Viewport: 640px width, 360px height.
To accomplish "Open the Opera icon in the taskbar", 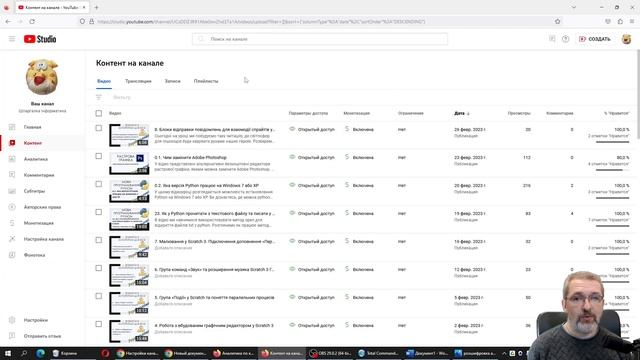I will 105,353.
